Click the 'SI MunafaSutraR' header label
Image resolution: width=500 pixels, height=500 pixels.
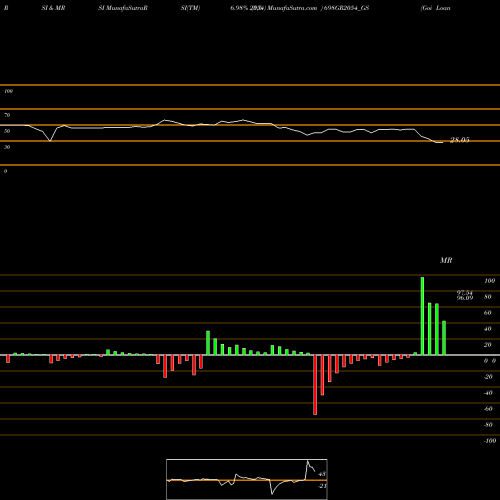[123, 8]
